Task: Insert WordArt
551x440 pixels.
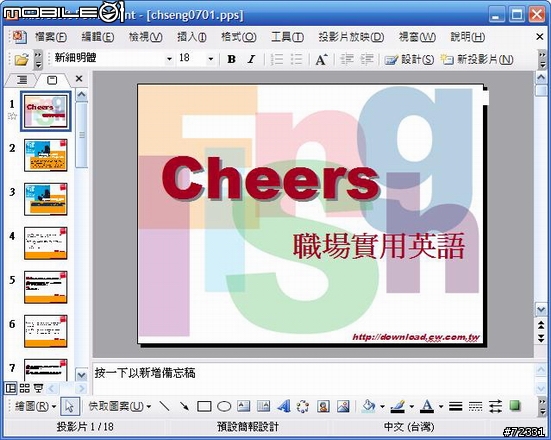Action: (283, 407)
